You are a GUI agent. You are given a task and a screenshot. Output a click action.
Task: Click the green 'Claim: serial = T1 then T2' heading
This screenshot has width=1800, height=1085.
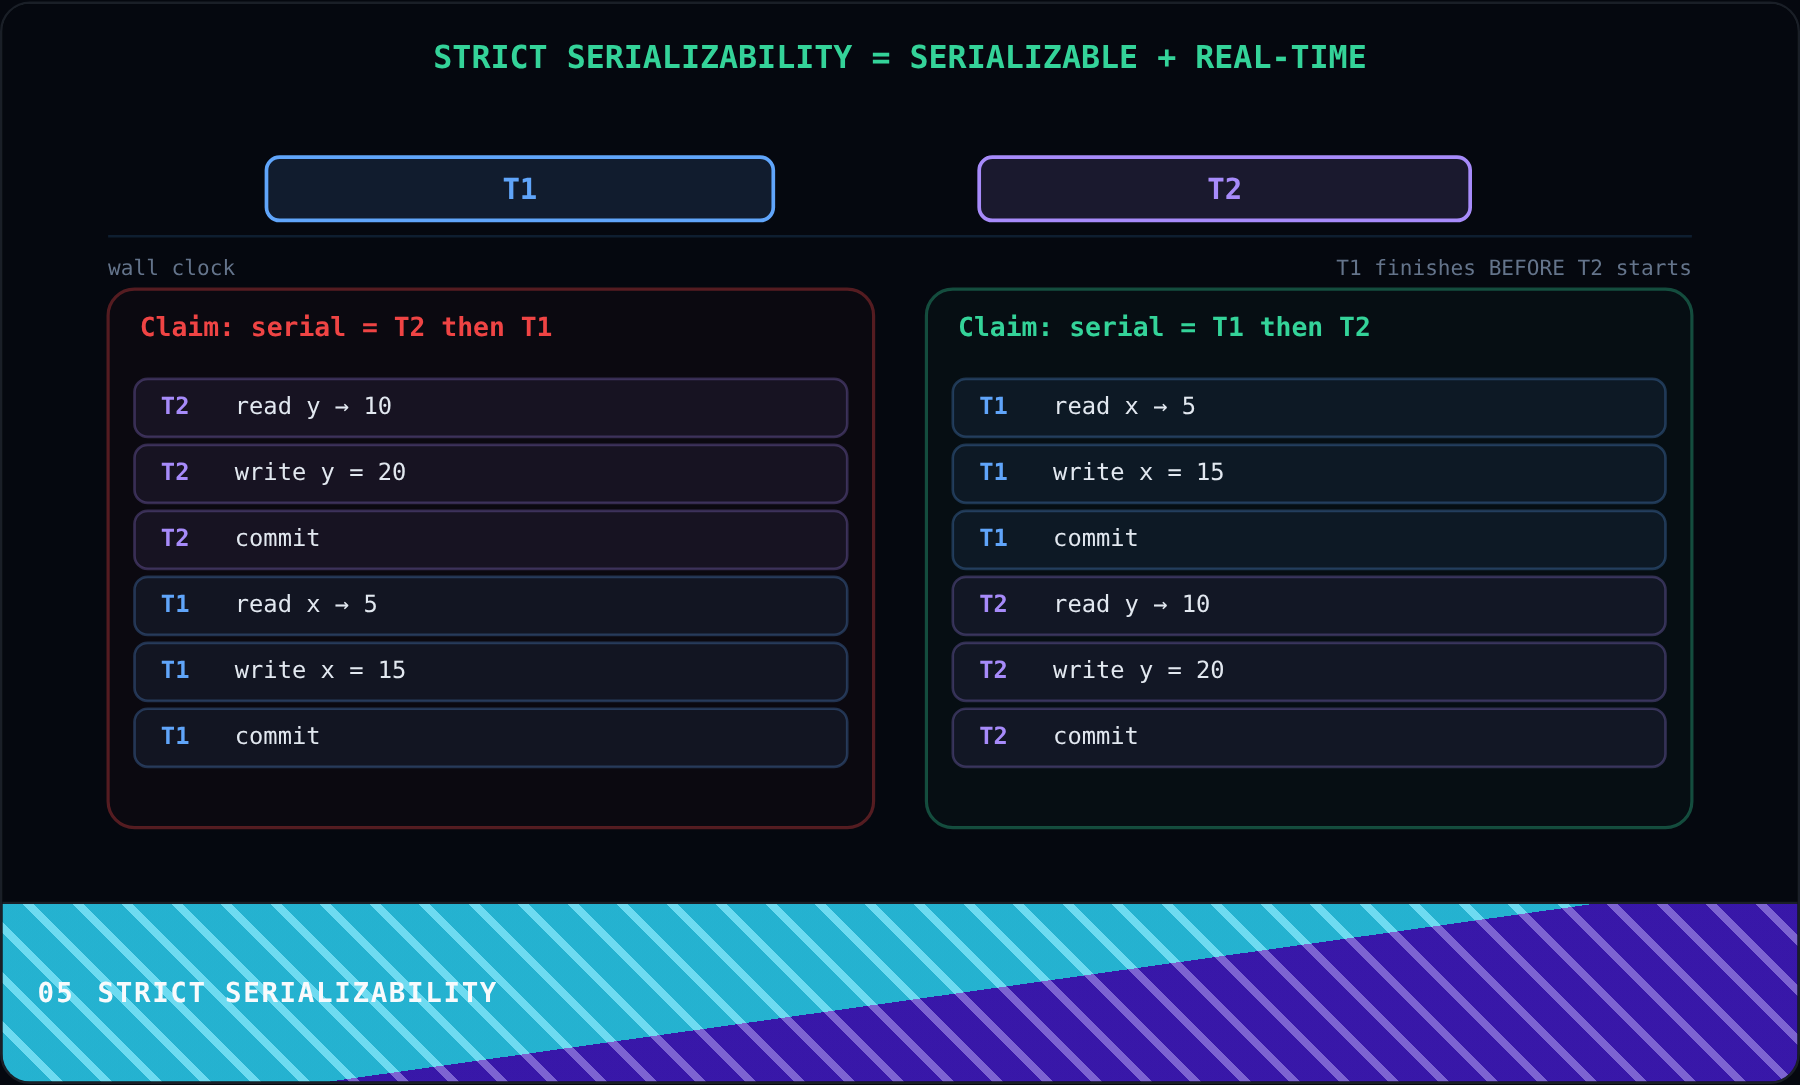(1164, 327)
